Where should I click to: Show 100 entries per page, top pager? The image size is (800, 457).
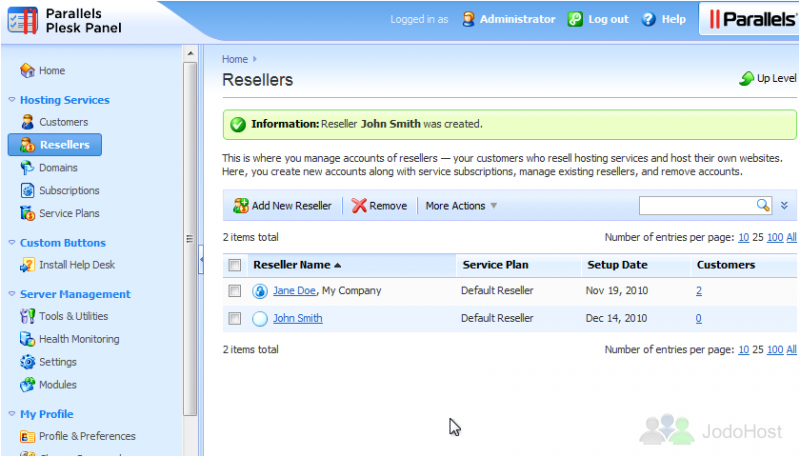pyautogui.click(x=774, y=237)
